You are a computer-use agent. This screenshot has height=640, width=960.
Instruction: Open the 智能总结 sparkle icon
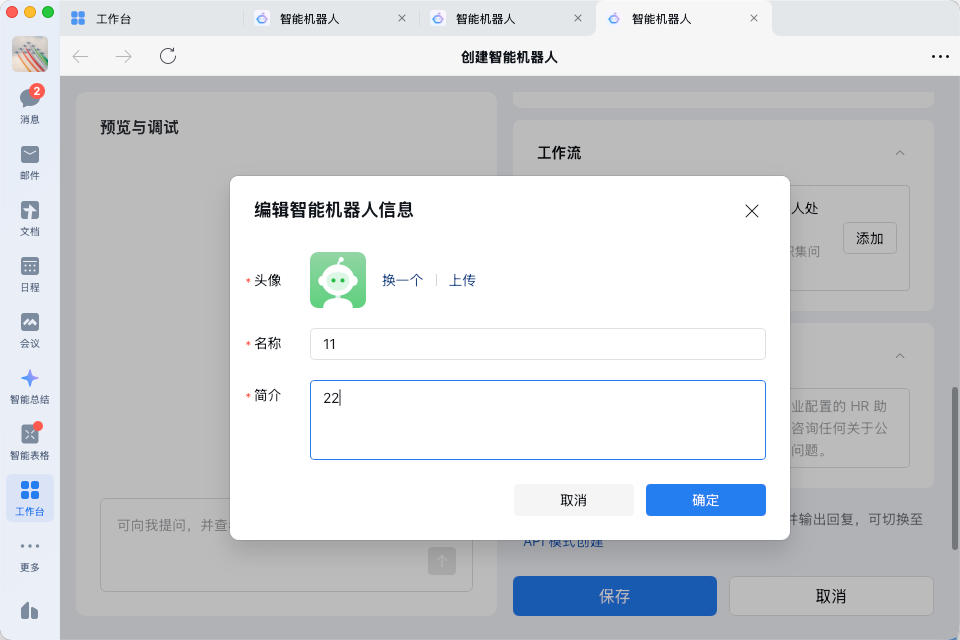pos(30,379)
